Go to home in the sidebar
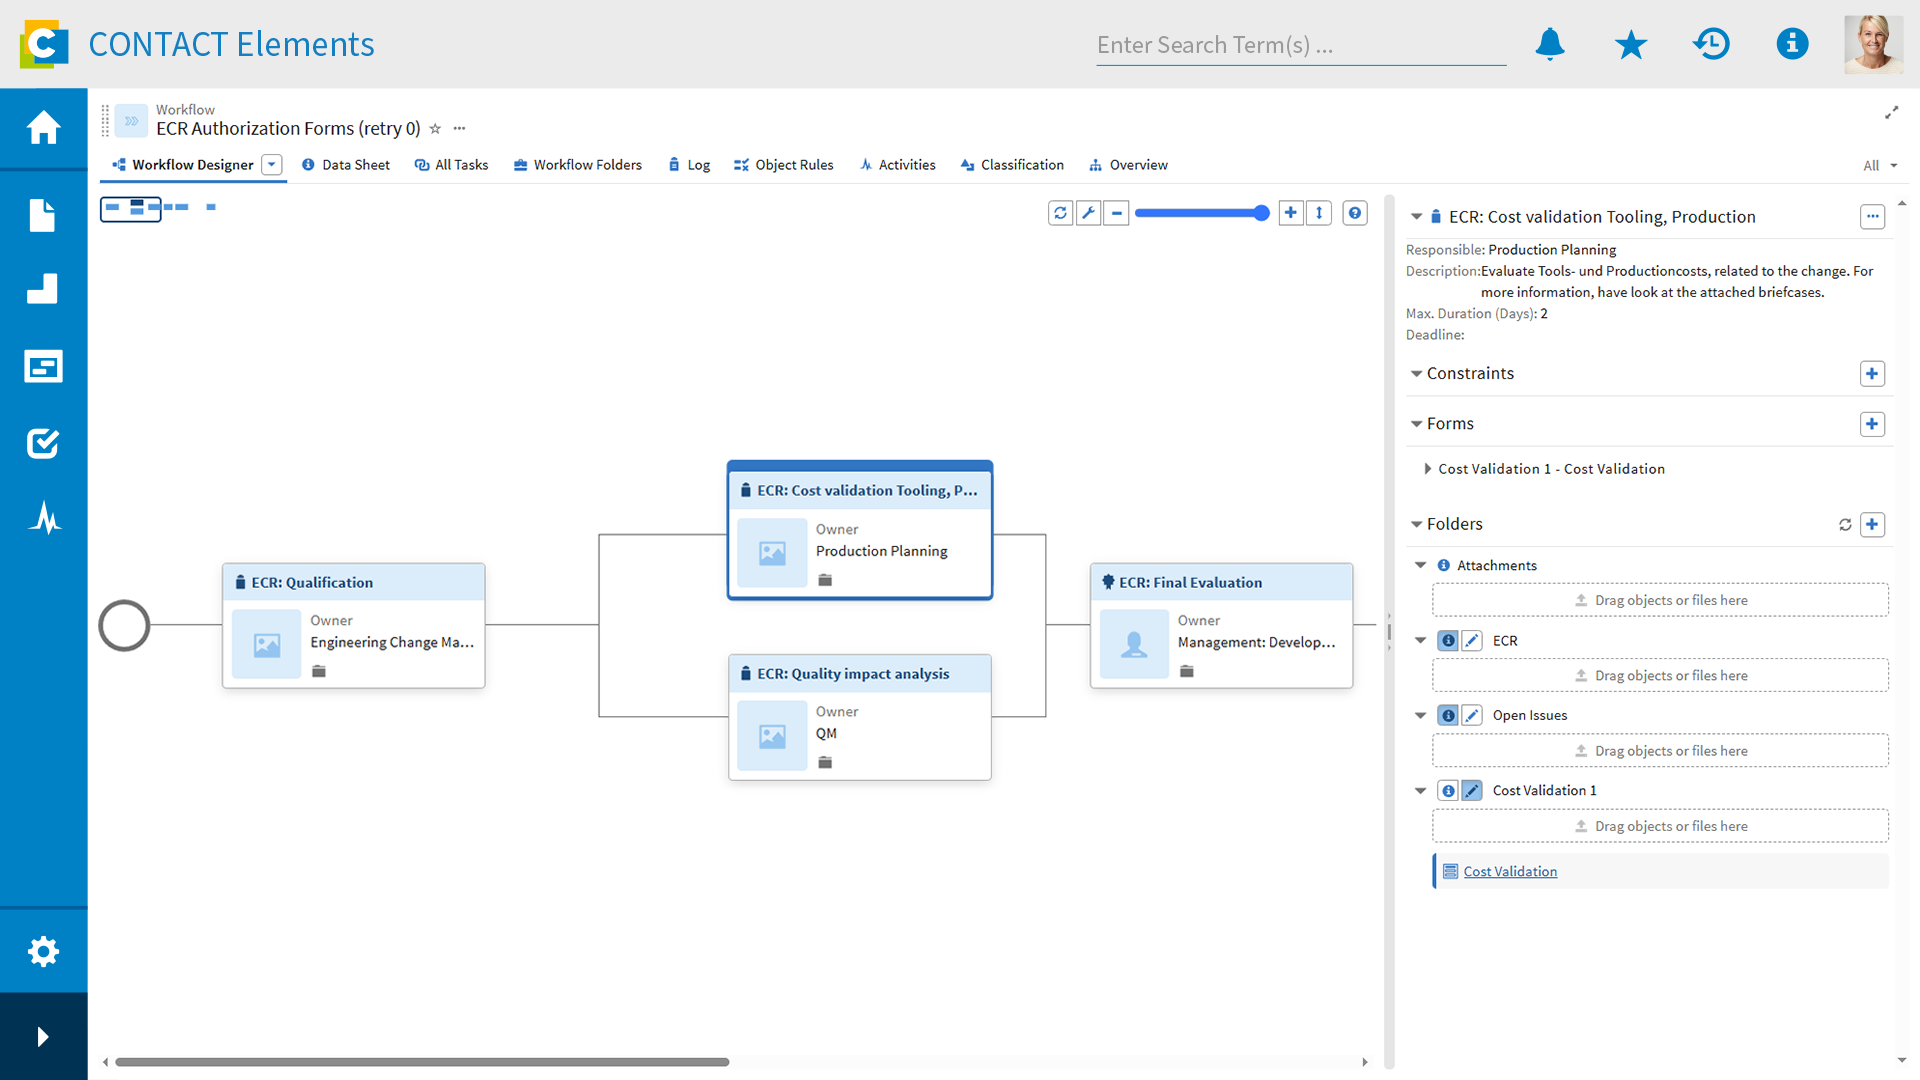 coord(43,128)
